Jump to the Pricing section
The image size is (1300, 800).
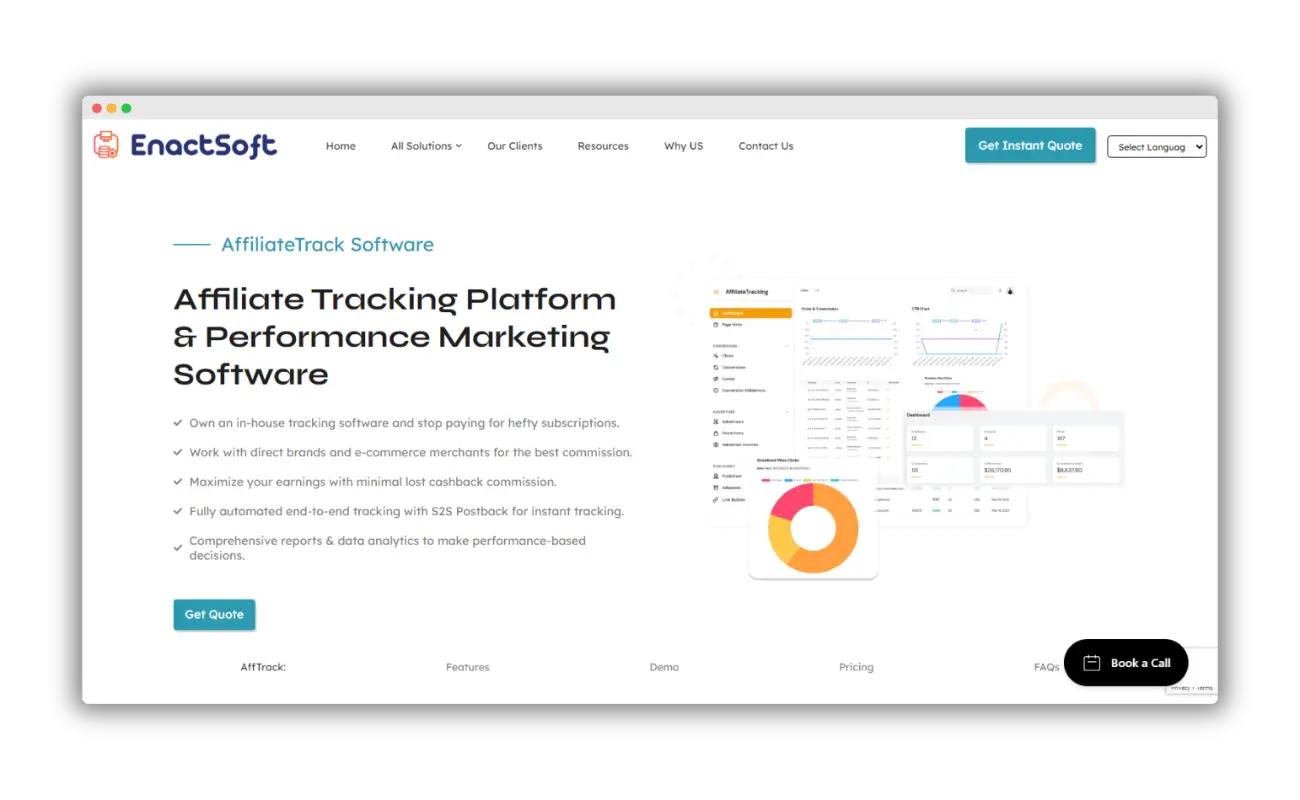click(x=856, y=667)
